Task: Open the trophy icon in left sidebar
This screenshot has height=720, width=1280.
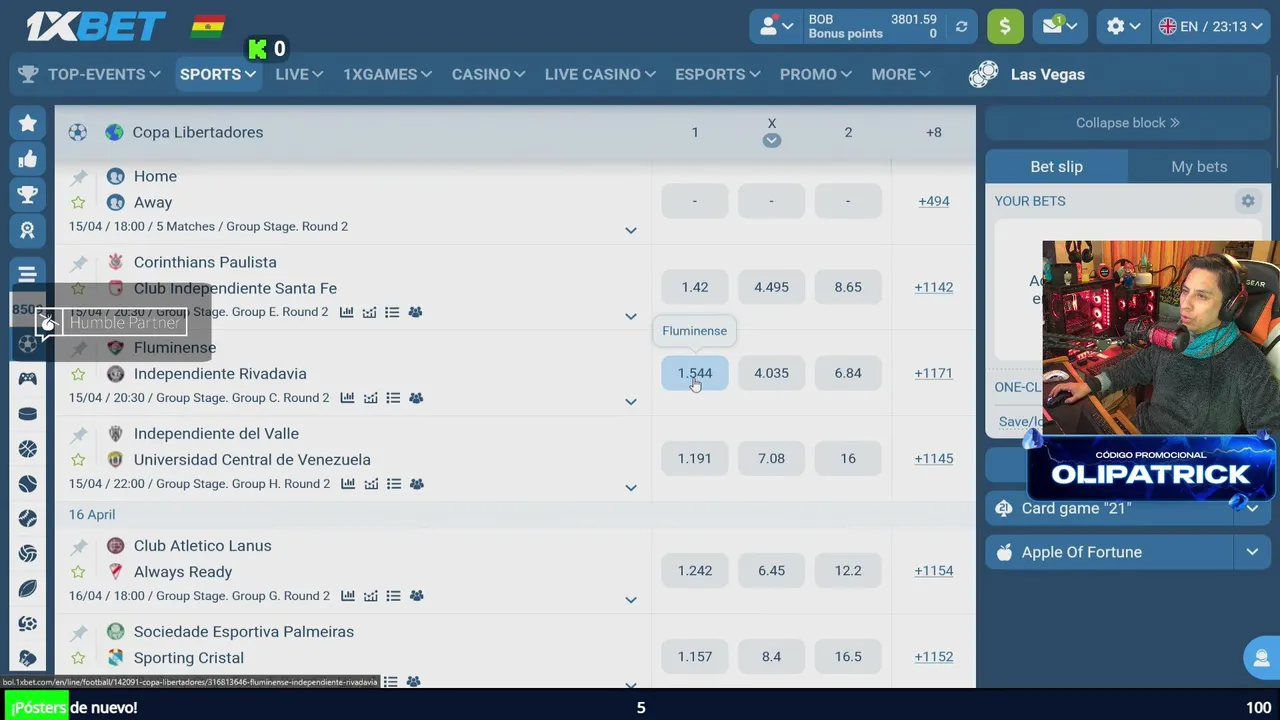Action: pos(27,195)
